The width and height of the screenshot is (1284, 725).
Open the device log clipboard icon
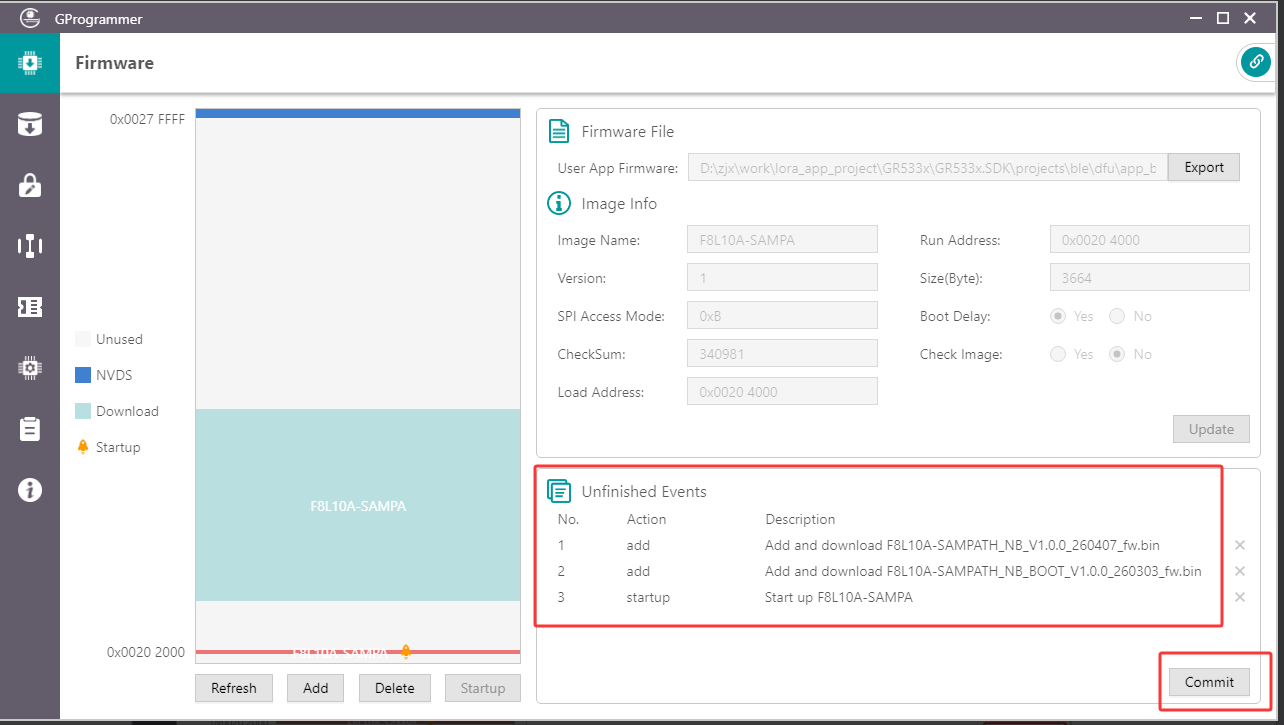30,429
